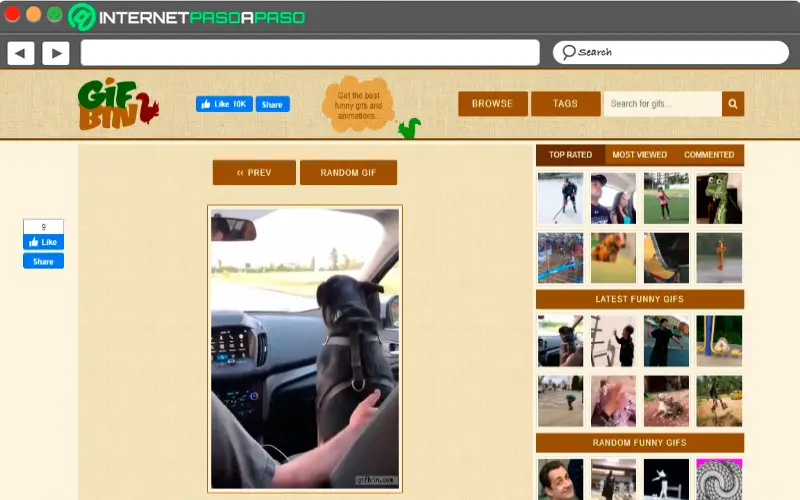Open the yellow slide gif thumbnail

[x=666, y=258]
